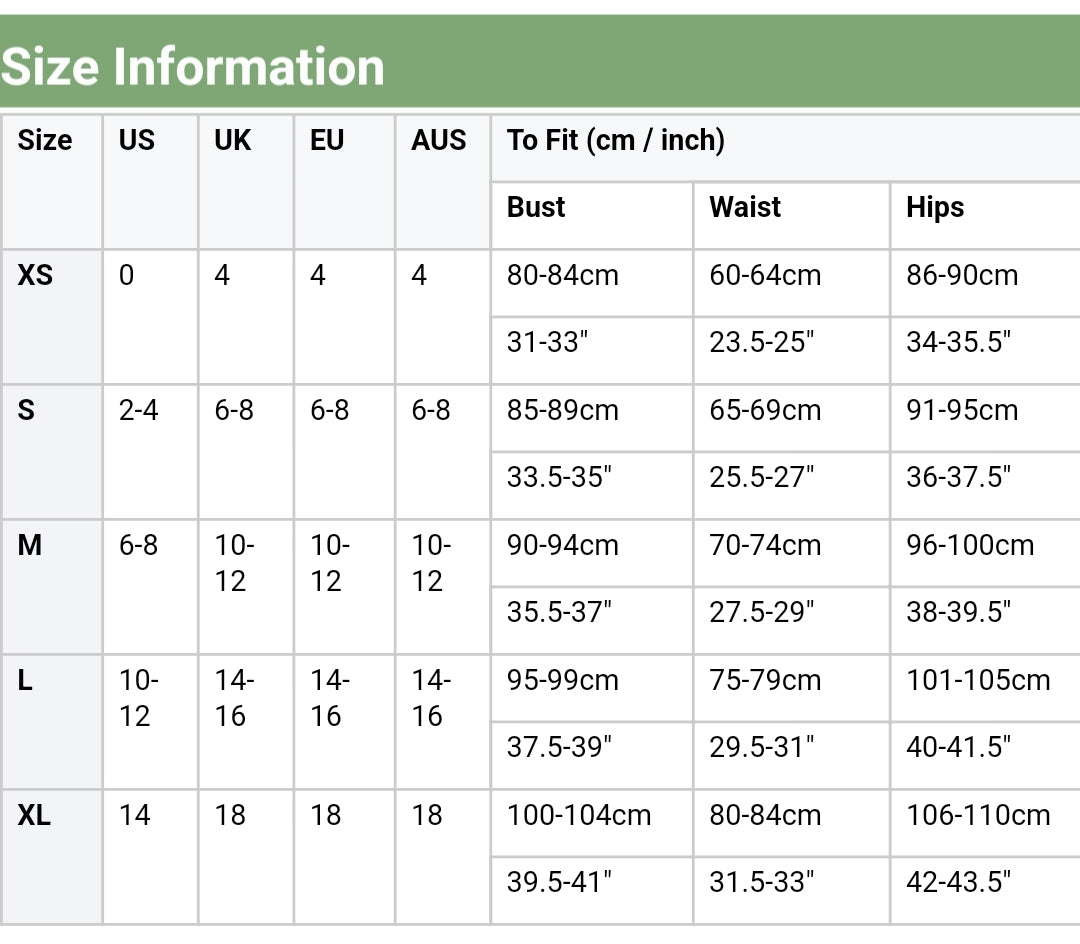Screen dimensions: 1080x944
Task: Click the 96-100cm hips cell
Action: pos(970,546)
